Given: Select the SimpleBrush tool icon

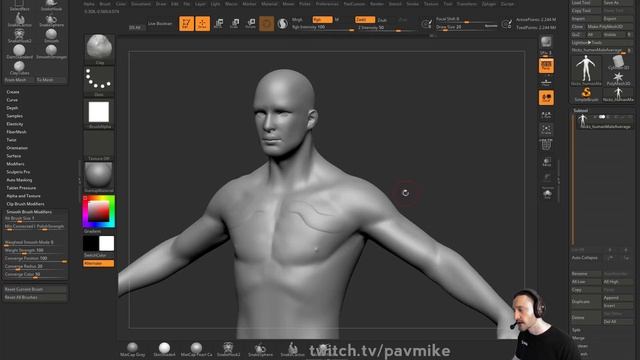Looking at the screenshot, I should click(586, 94).
